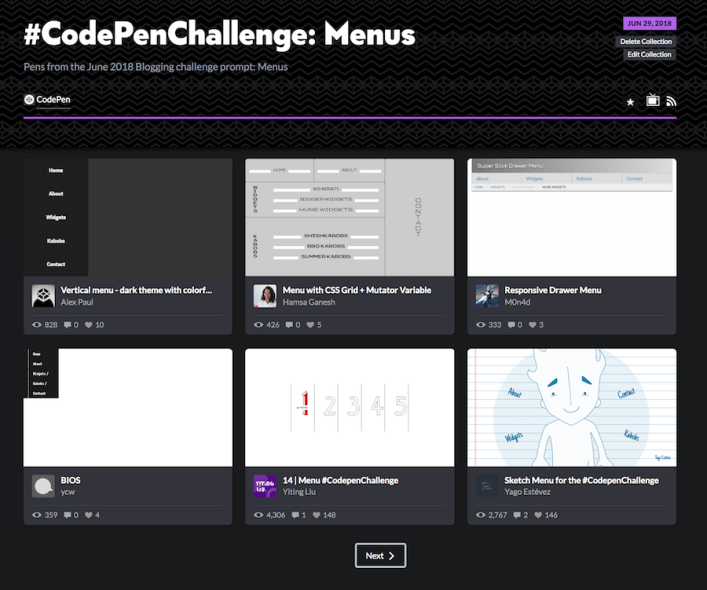707x590 pixels.
Task: Open Menu with CSS Grid + Mutator Variable title
Action: (357, 290)
